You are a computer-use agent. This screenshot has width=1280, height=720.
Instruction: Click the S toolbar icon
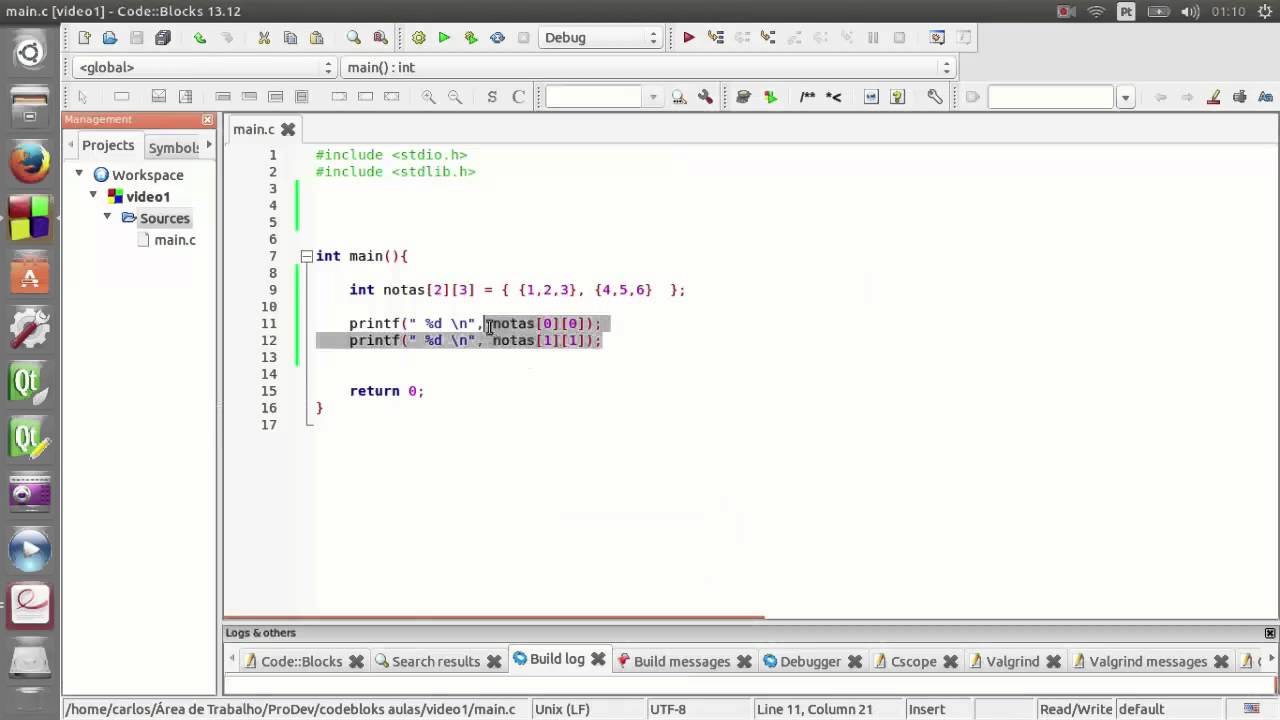(492, 97)
